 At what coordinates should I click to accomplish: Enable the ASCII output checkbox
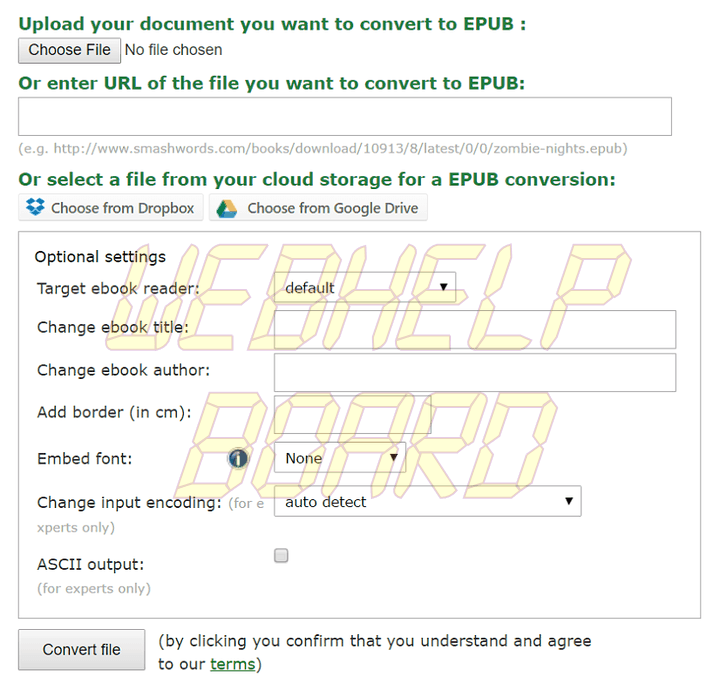(x=281, y=555)
